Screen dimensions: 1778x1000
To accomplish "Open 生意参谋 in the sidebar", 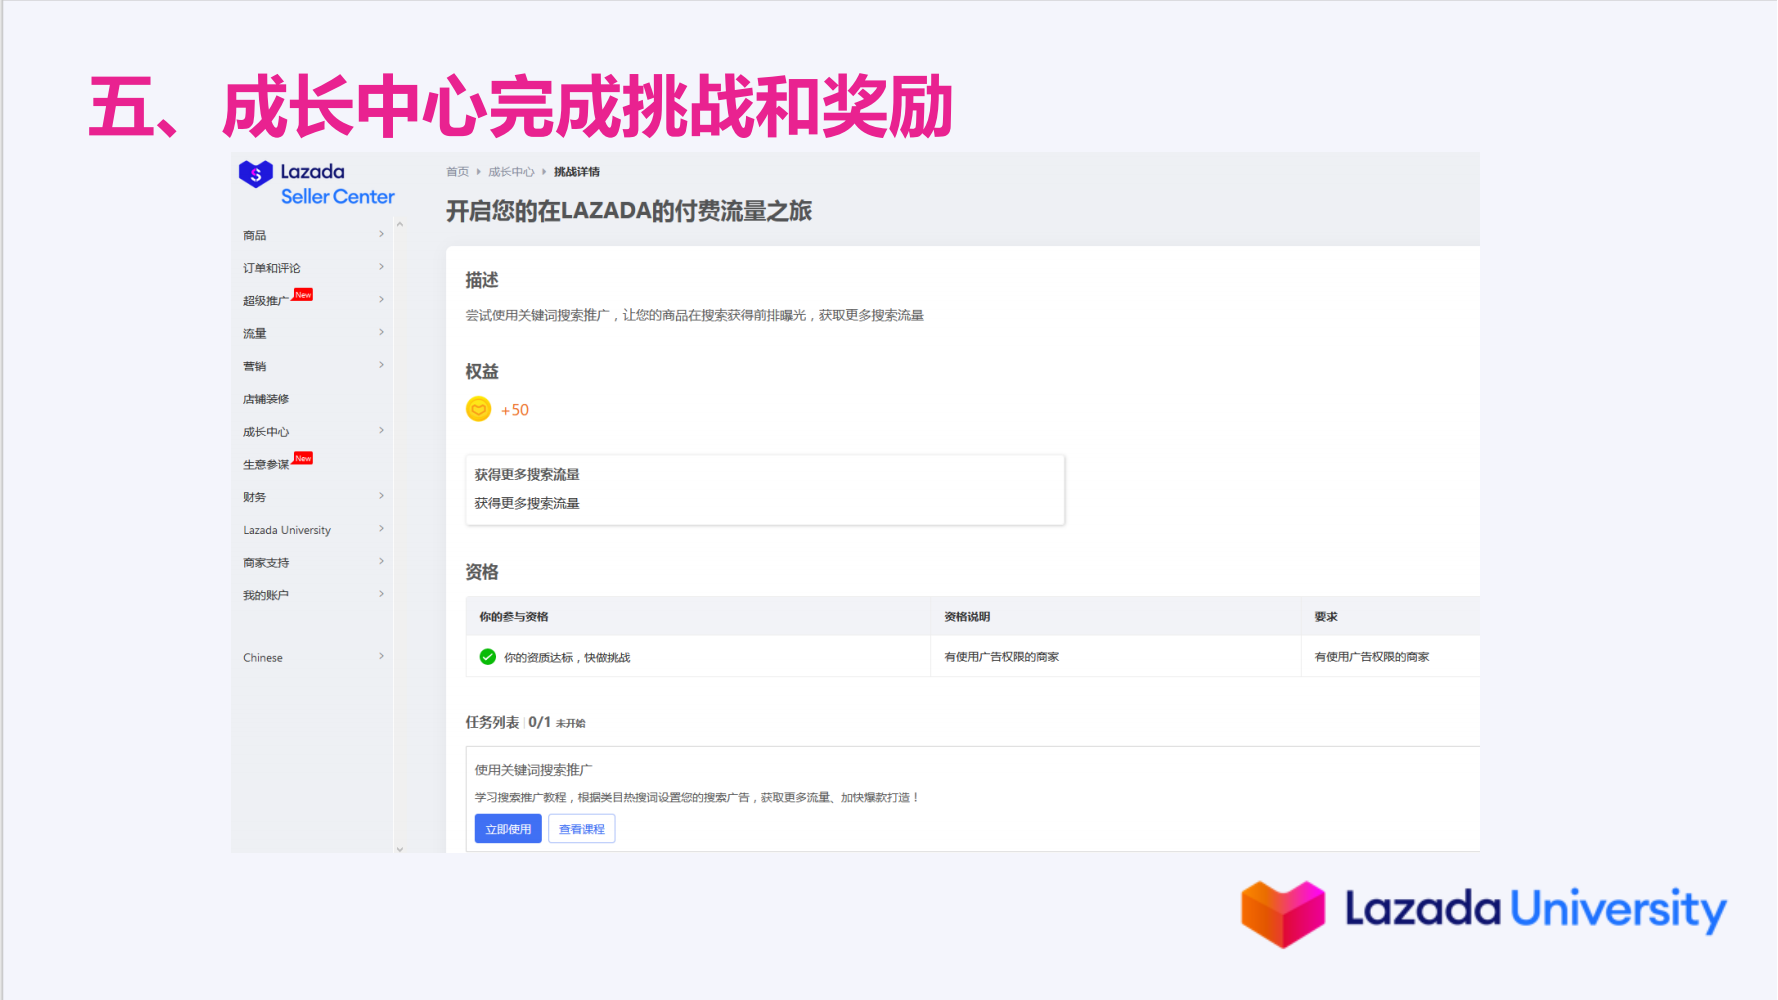I will [x=266, y=464].
